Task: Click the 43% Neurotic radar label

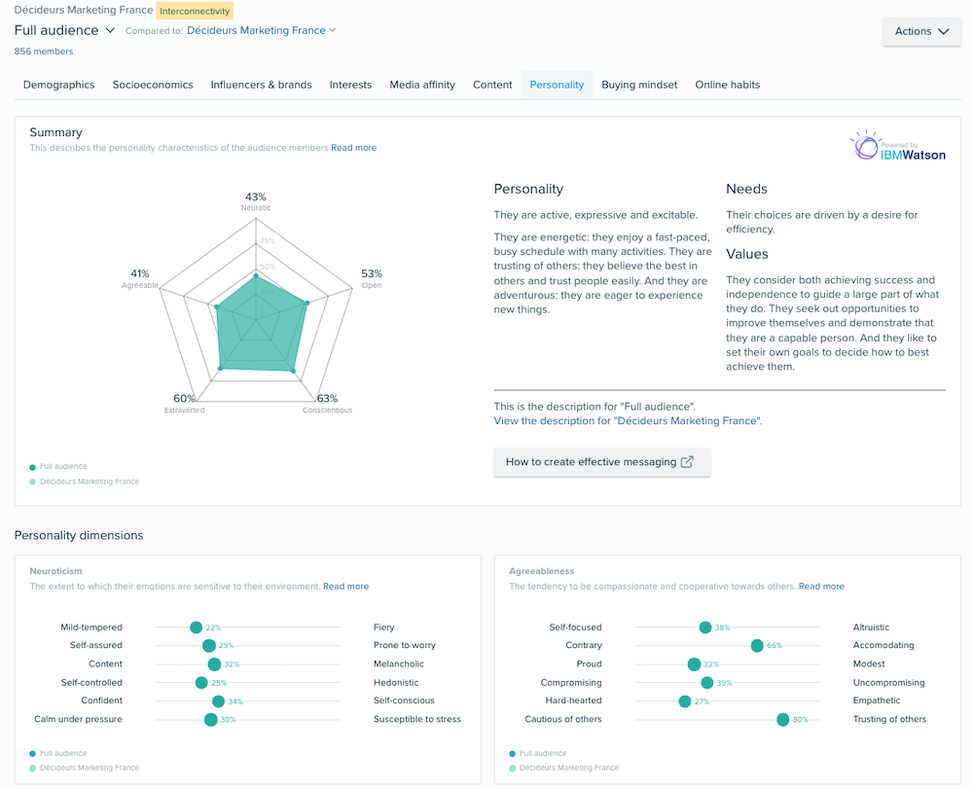Action: pyautogui.click(x=256, y=202)
